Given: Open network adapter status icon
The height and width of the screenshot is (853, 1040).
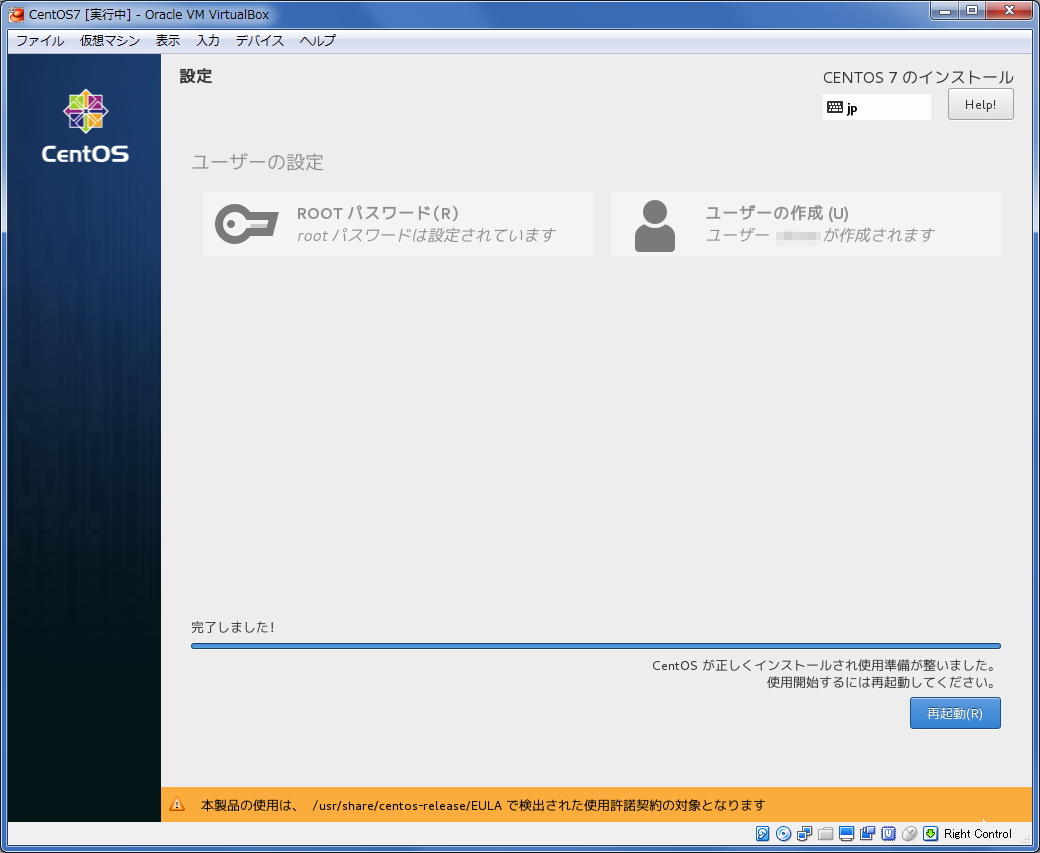Looking at the screenshot, I should (x=805, y=834).
